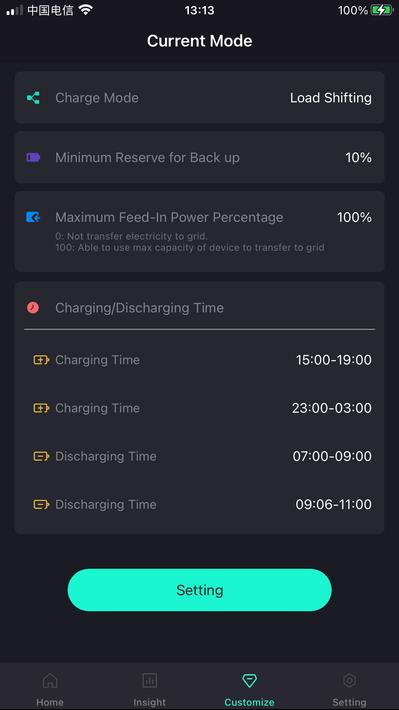The width and height of the screenshot is (399, 710).
Task: Tap the battery icon beside 15:00-19:00 charging
Action: tap(41, 360)
